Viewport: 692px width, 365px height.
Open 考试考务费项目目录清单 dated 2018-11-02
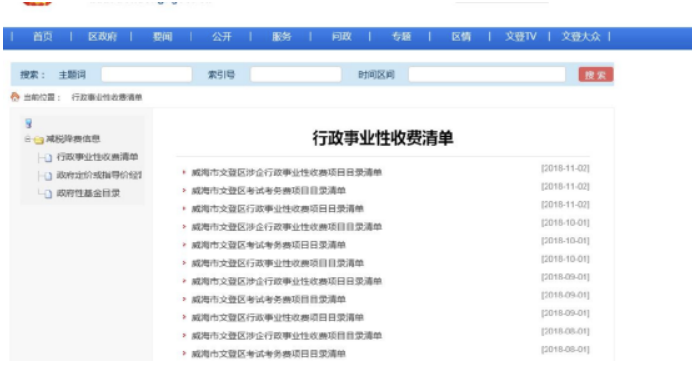[x=268, y=191]
